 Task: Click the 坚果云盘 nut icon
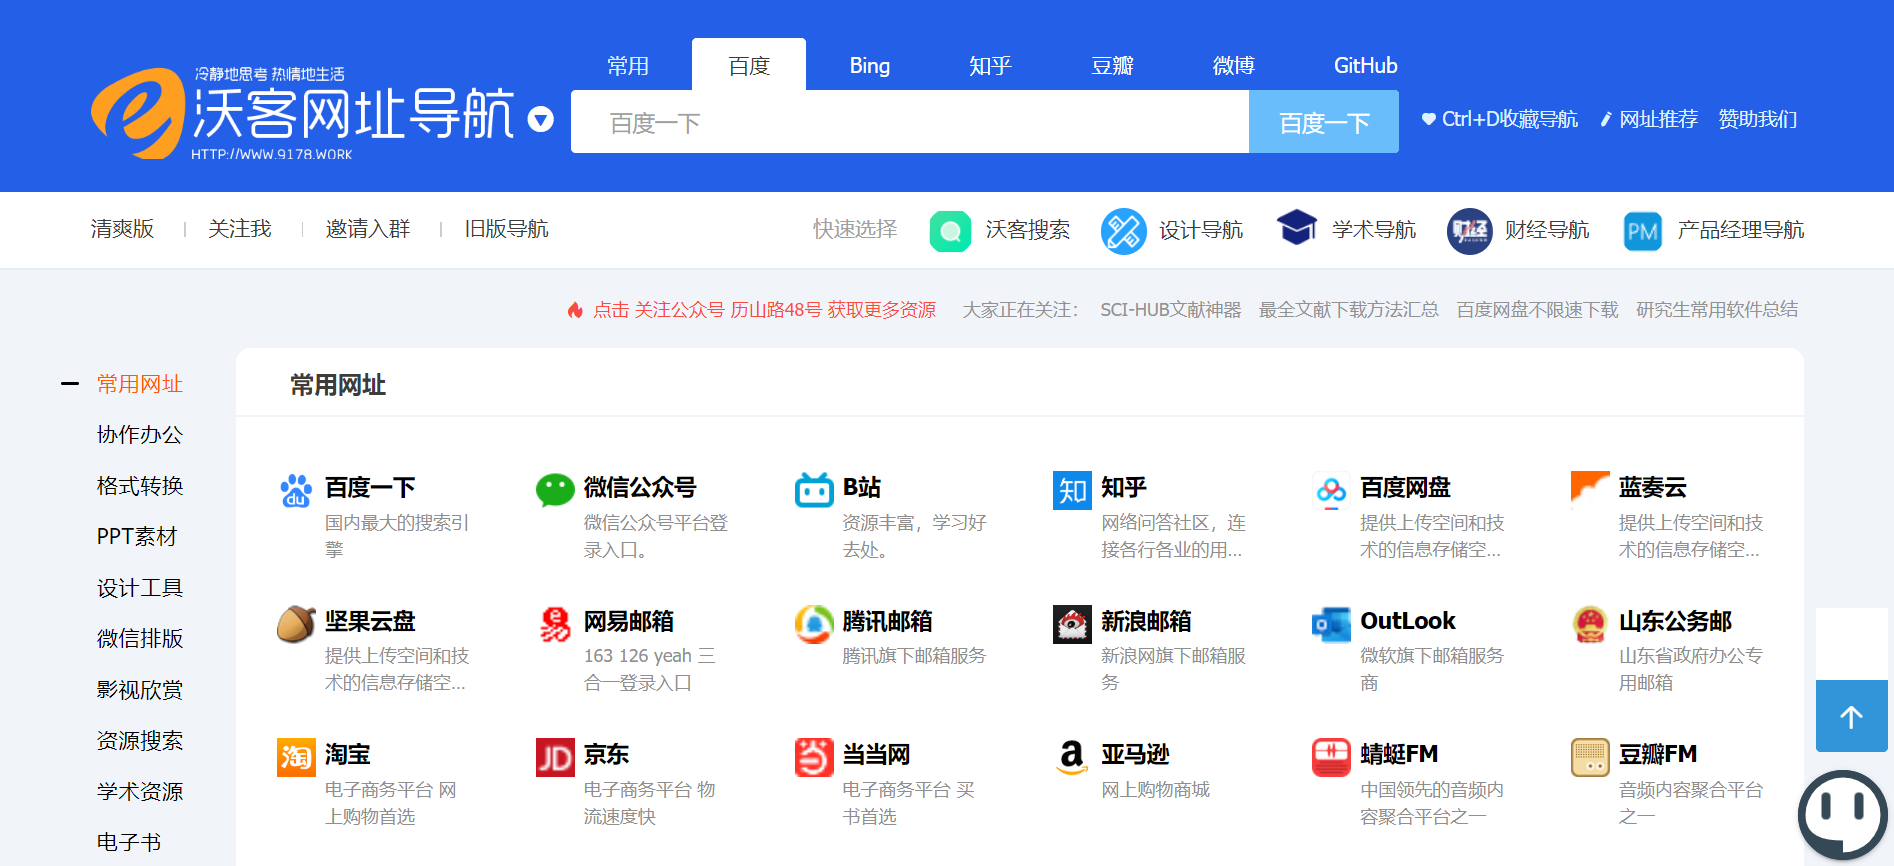coord(296,624)
